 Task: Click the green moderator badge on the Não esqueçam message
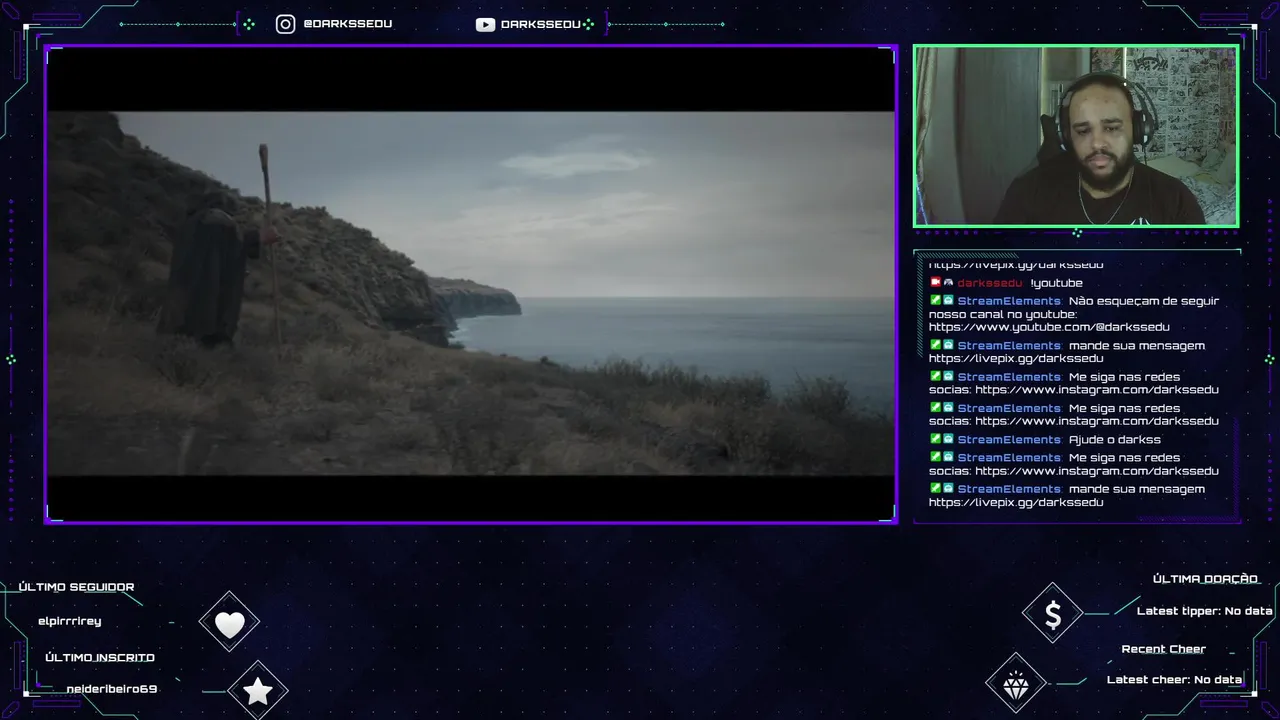pos(935,301)
